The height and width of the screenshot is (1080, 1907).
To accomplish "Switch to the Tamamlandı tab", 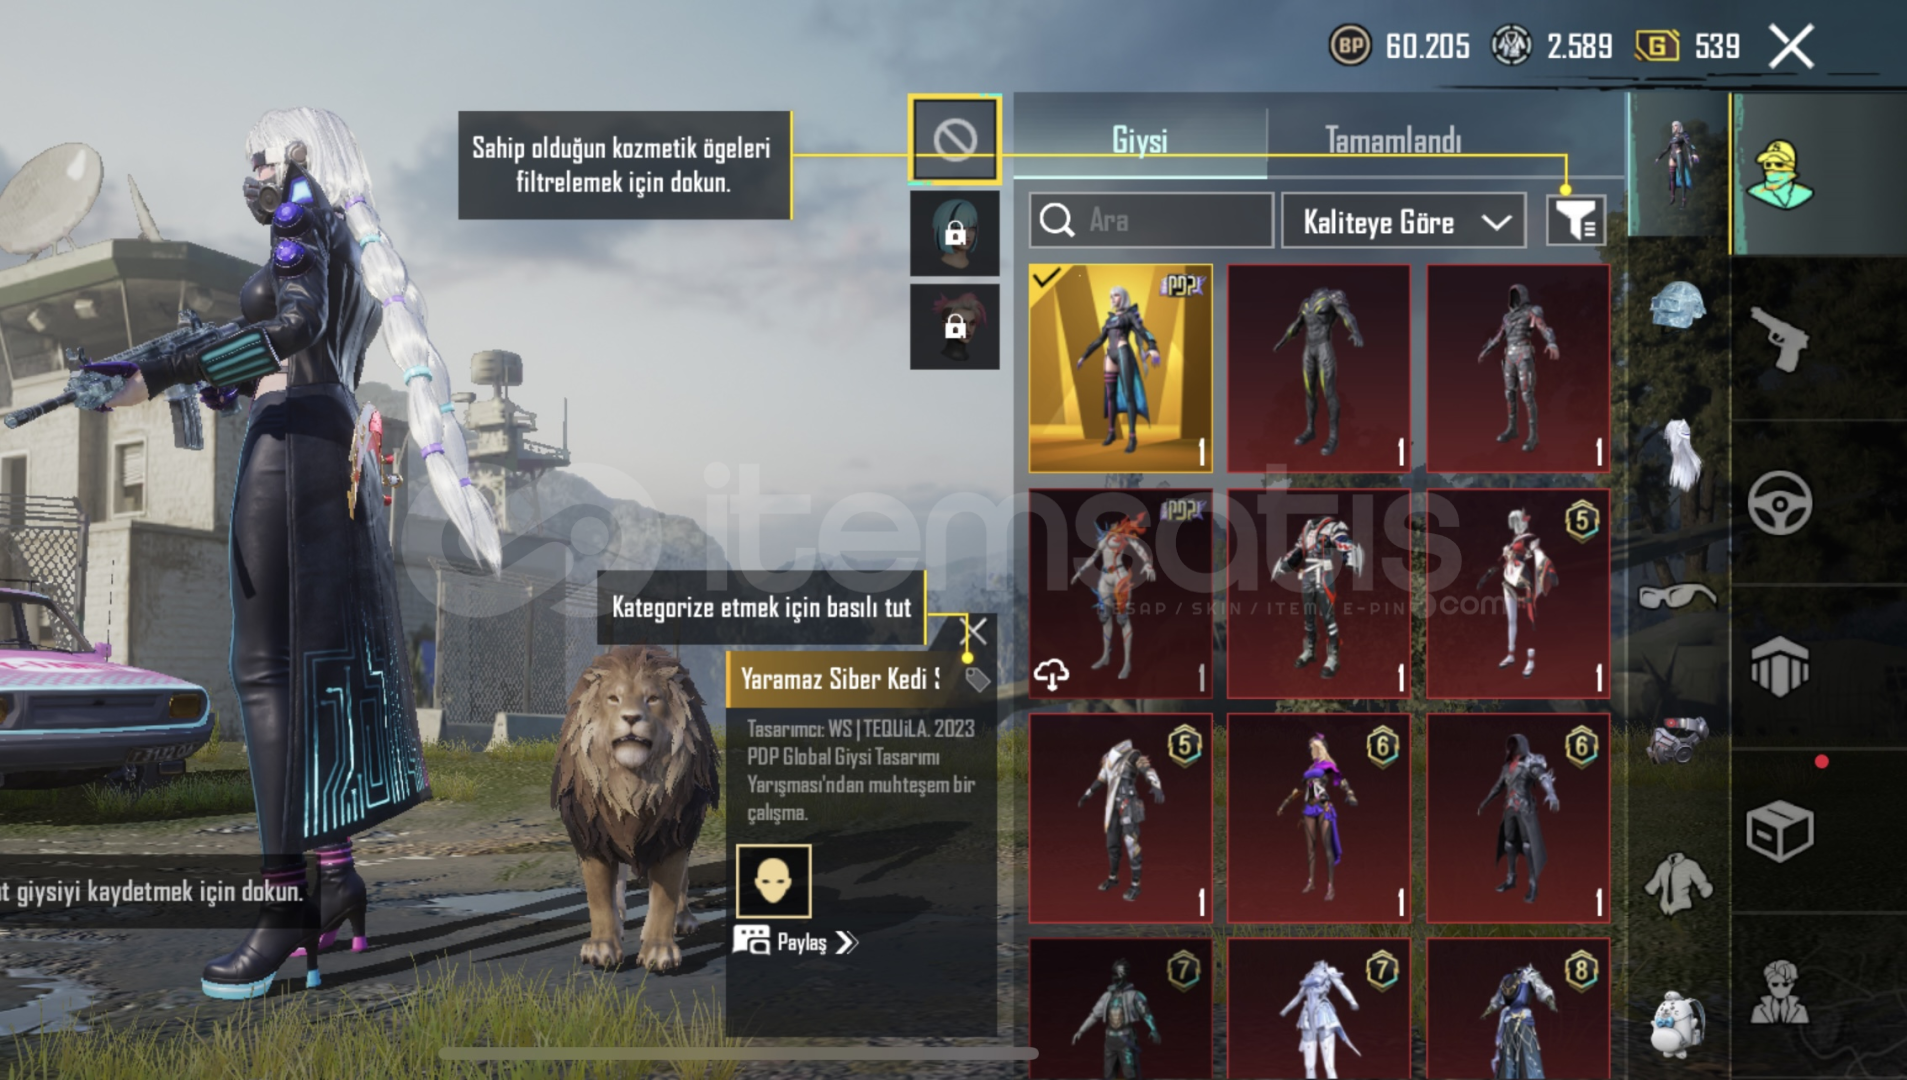I will click(x=1393, y=140).
